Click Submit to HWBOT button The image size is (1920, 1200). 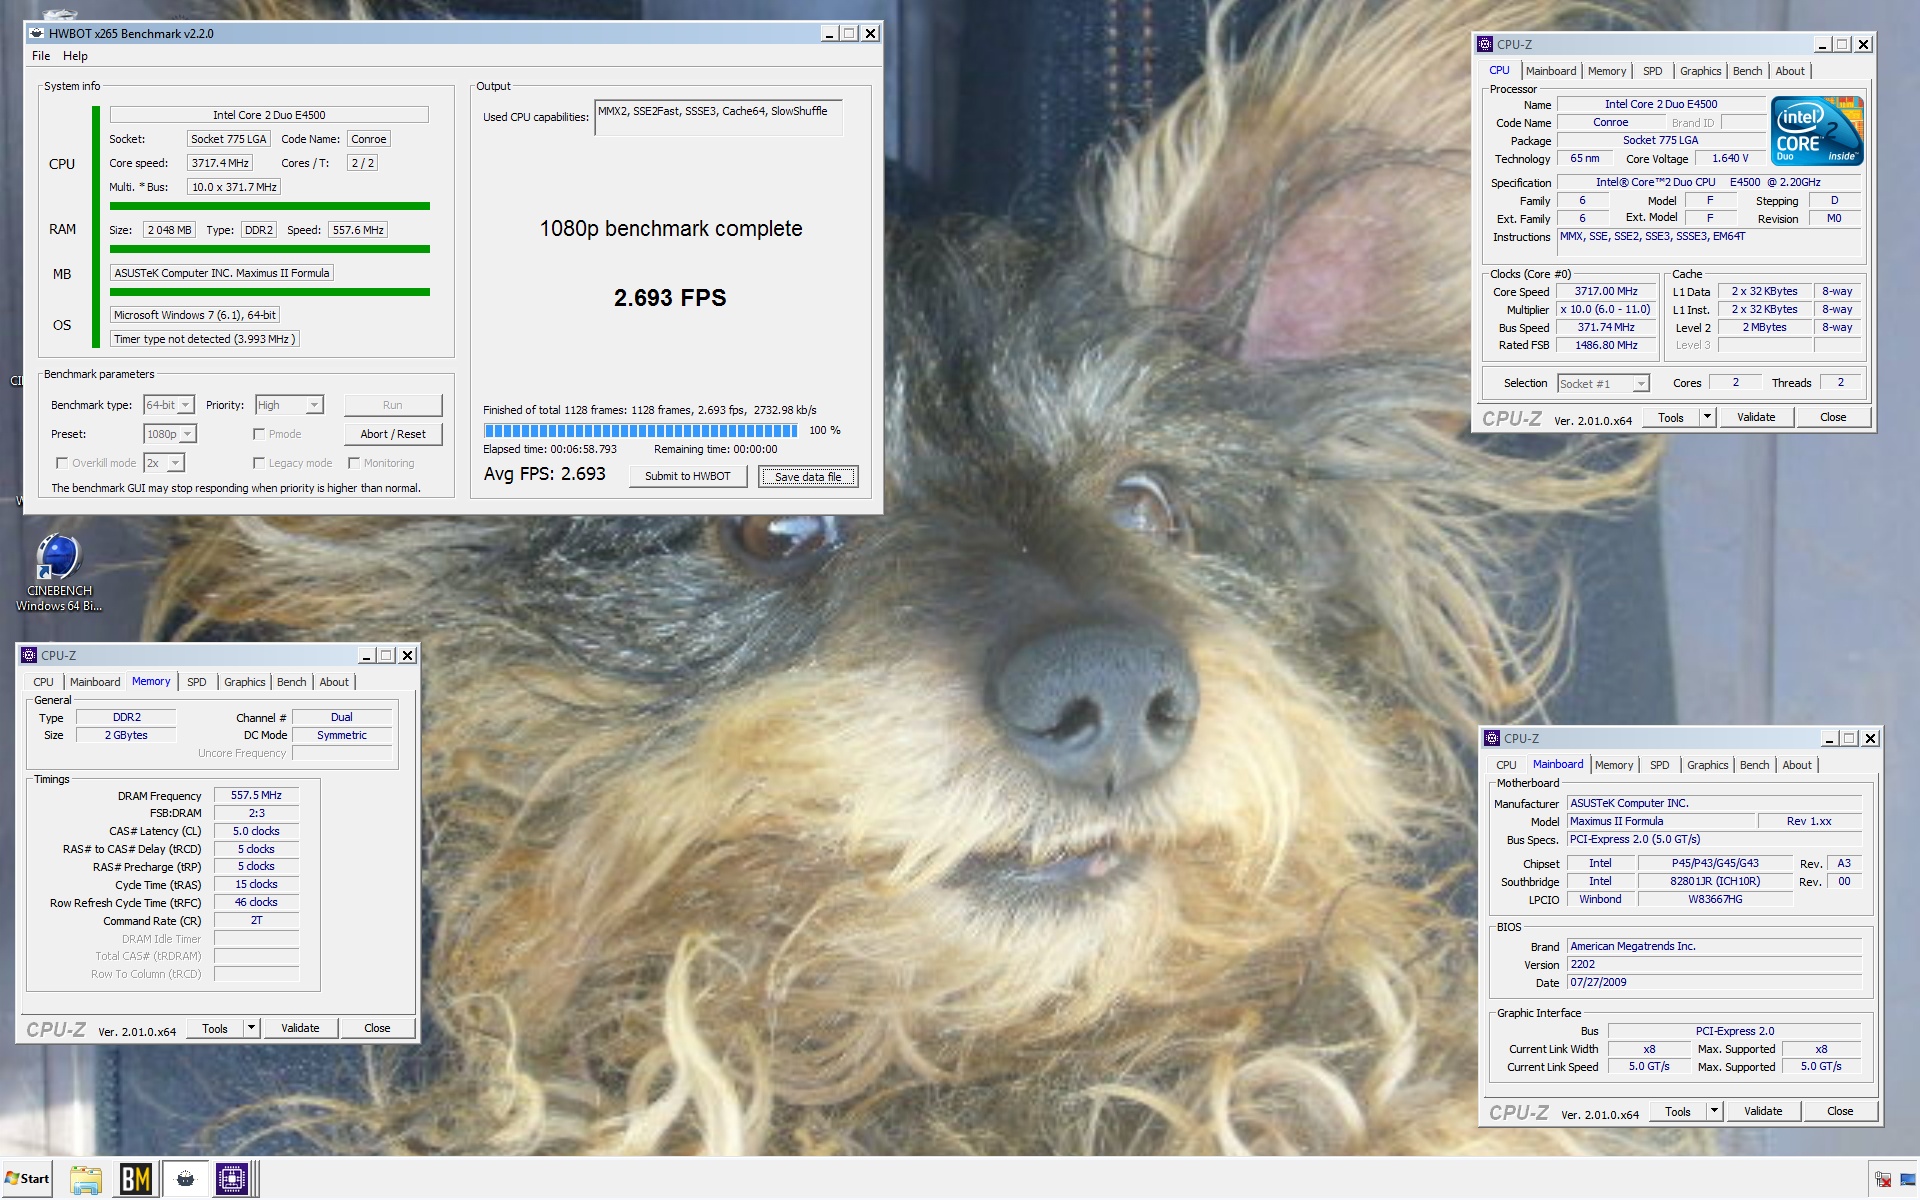pyautogui.click(x=688, y=476)
